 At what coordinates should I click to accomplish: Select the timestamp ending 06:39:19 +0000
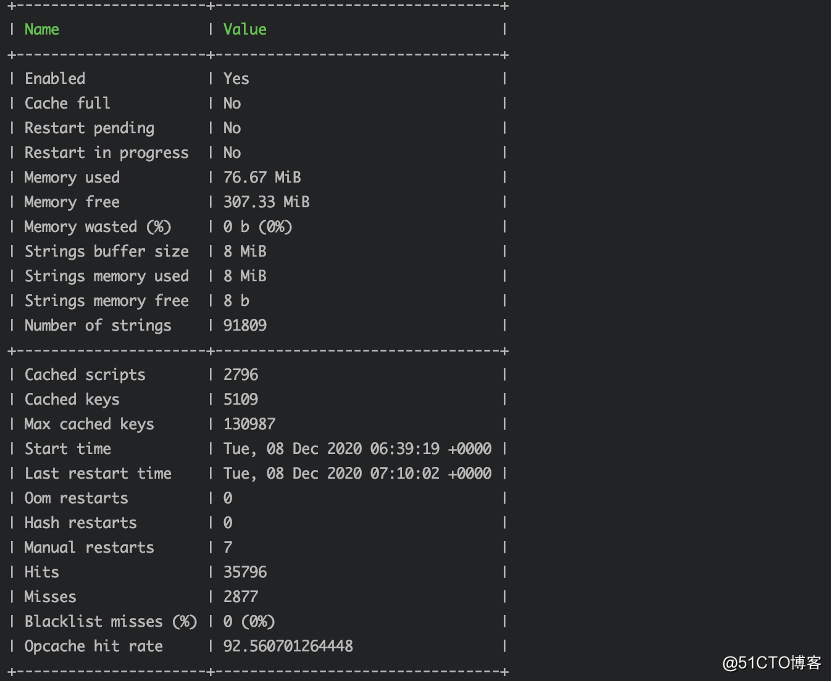click(357, 449)
